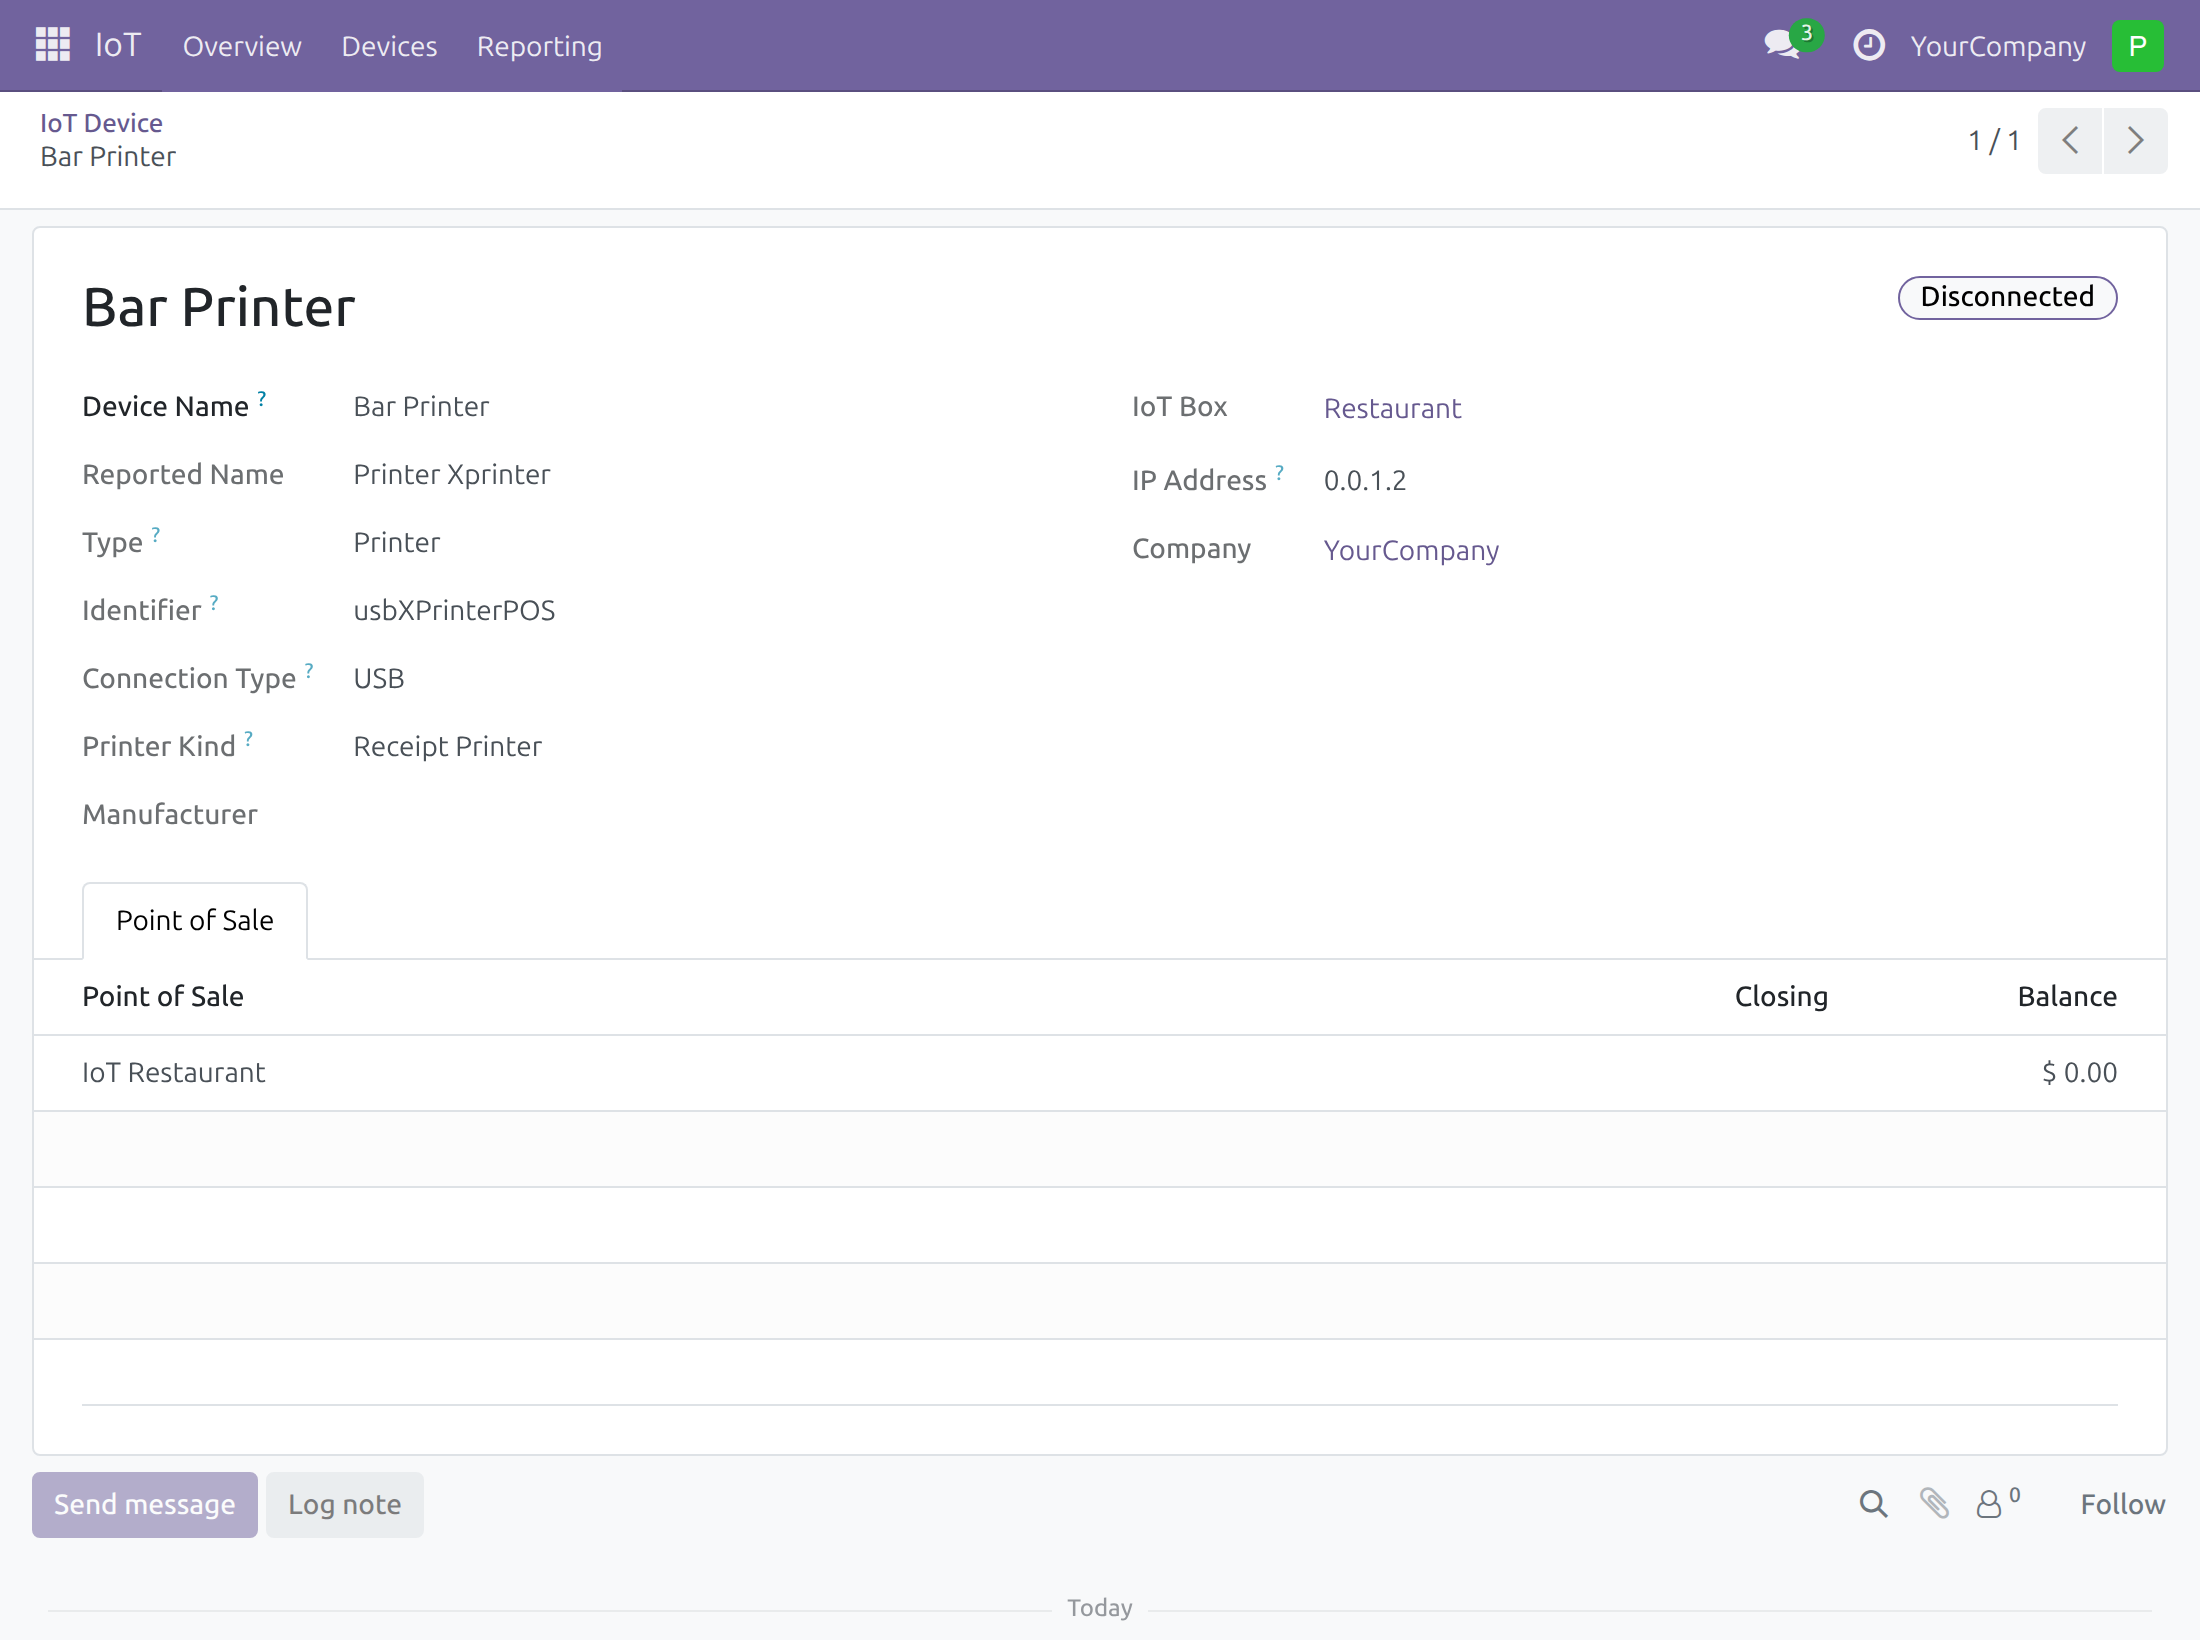Open the Restaurant IoT Box link
Image resolution: width=2200 pixels, height=1640 pixels.
pyautogui.click(x=1392, y=408)
